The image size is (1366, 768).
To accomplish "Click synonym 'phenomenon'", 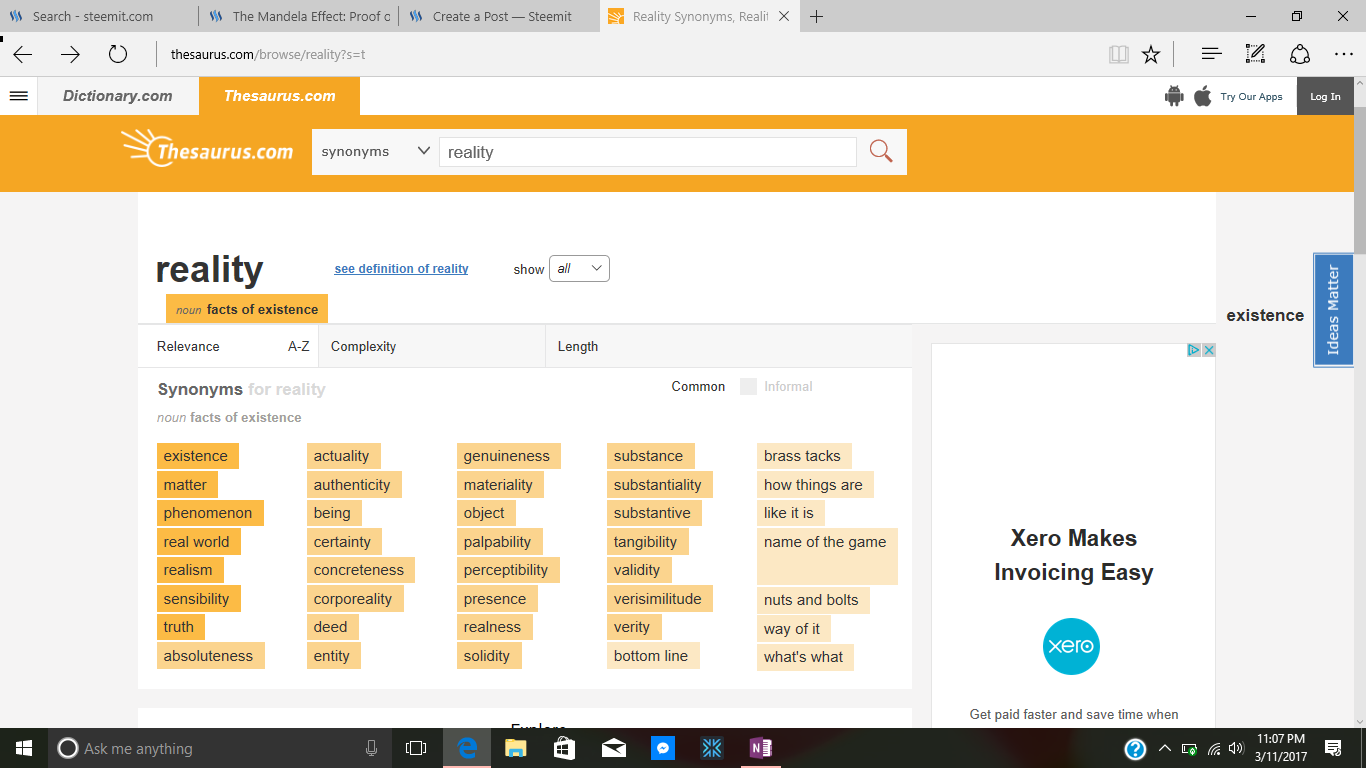I will pyautogui.click(x=208, y=513).
